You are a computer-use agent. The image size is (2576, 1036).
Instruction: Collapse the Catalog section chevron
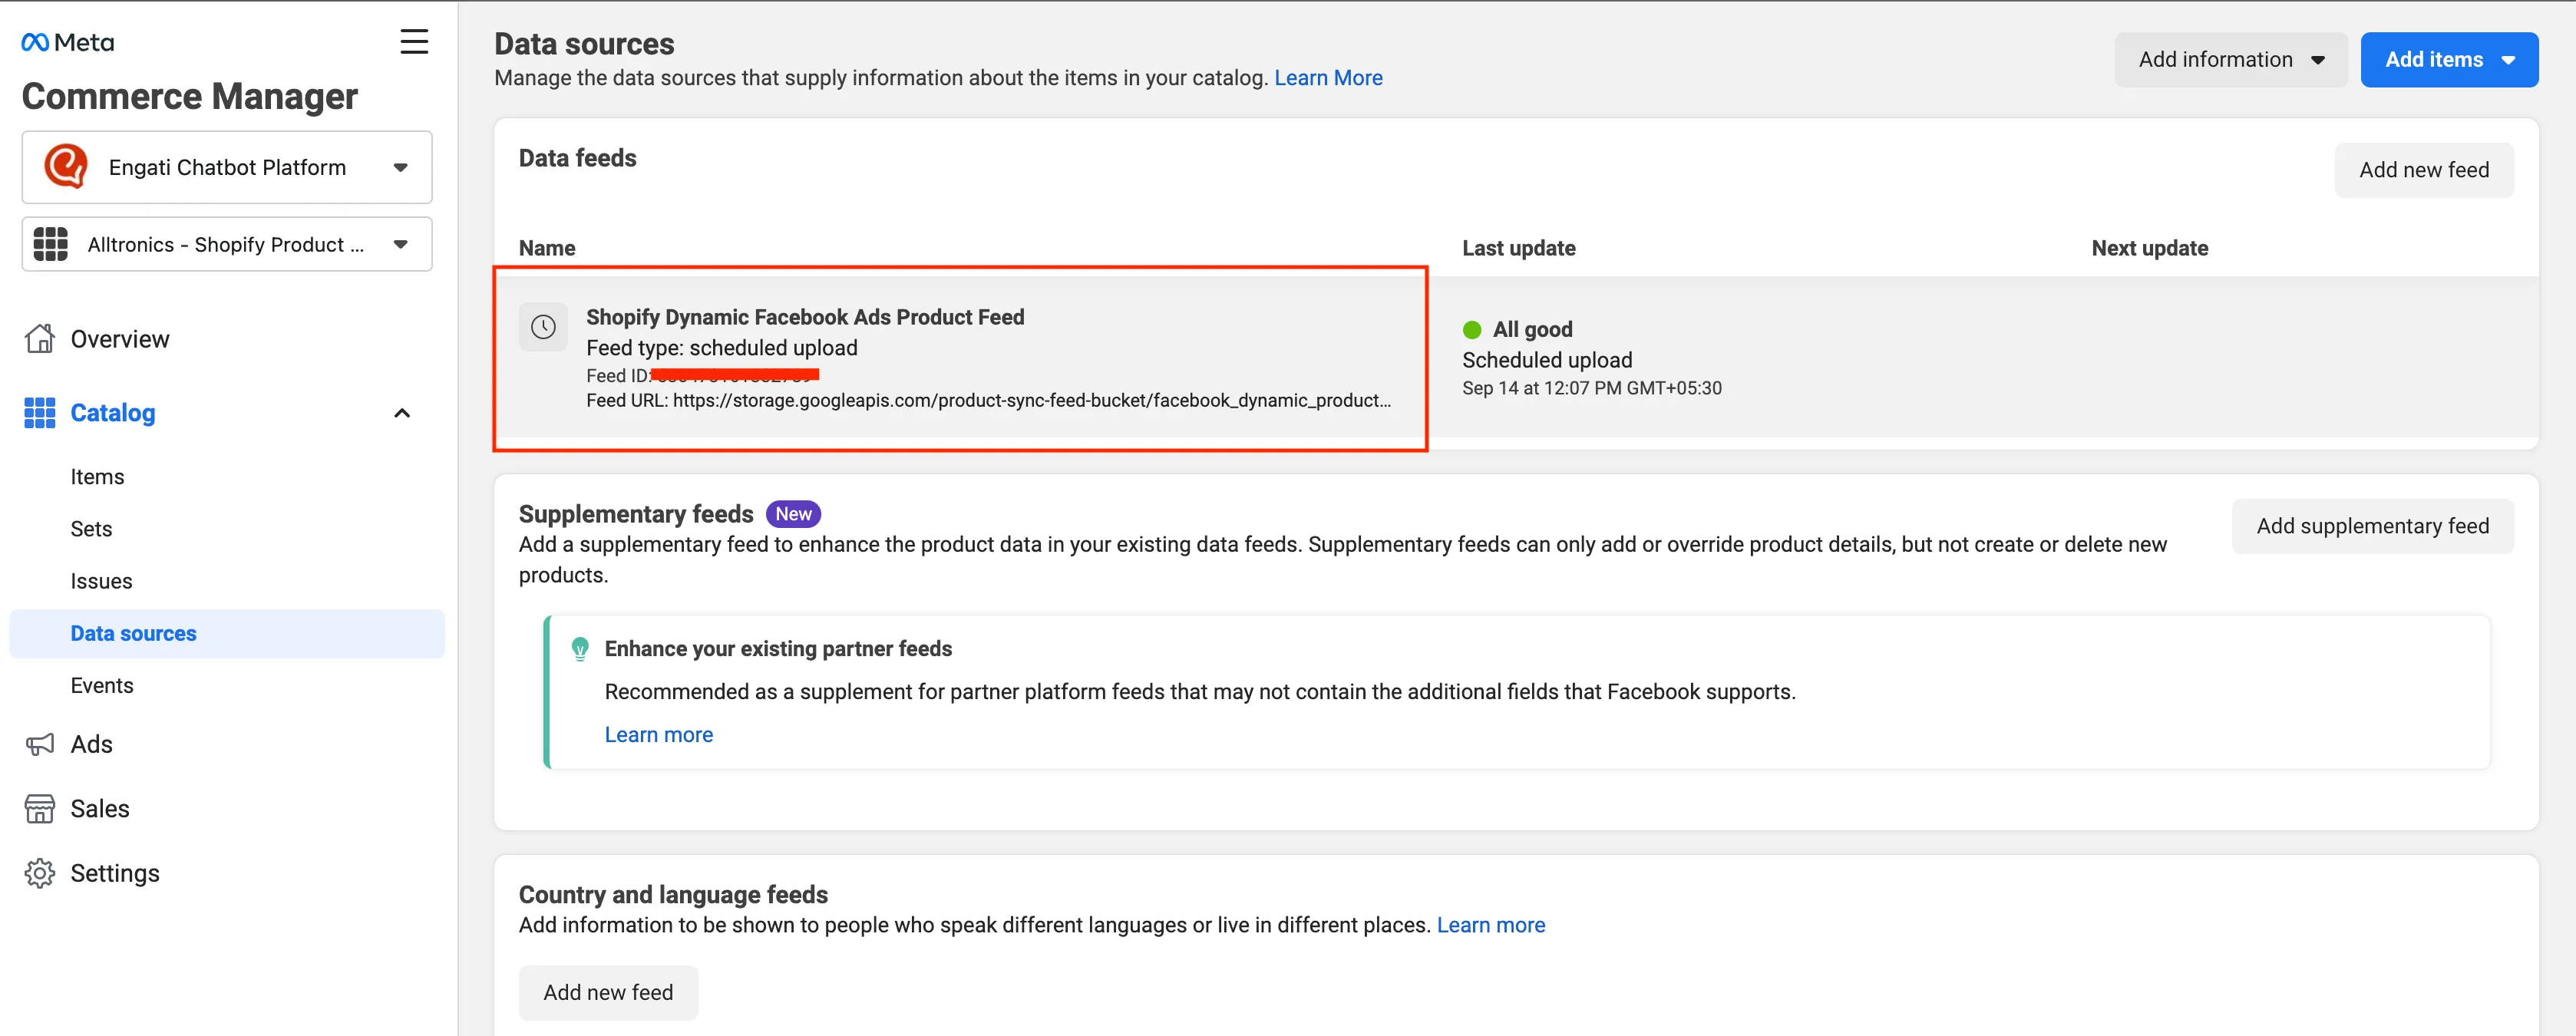402,413
